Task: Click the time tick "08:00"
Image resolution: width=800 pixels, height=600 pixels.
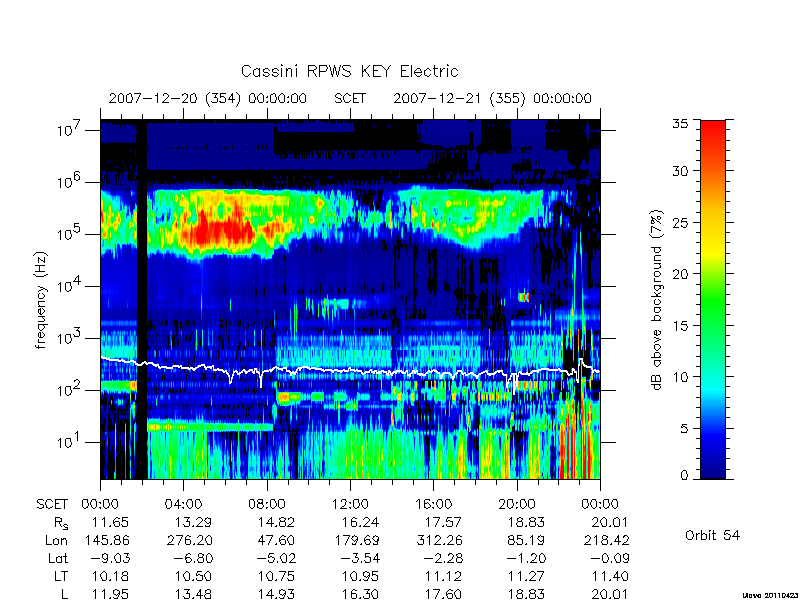Action: coord(267,504)
